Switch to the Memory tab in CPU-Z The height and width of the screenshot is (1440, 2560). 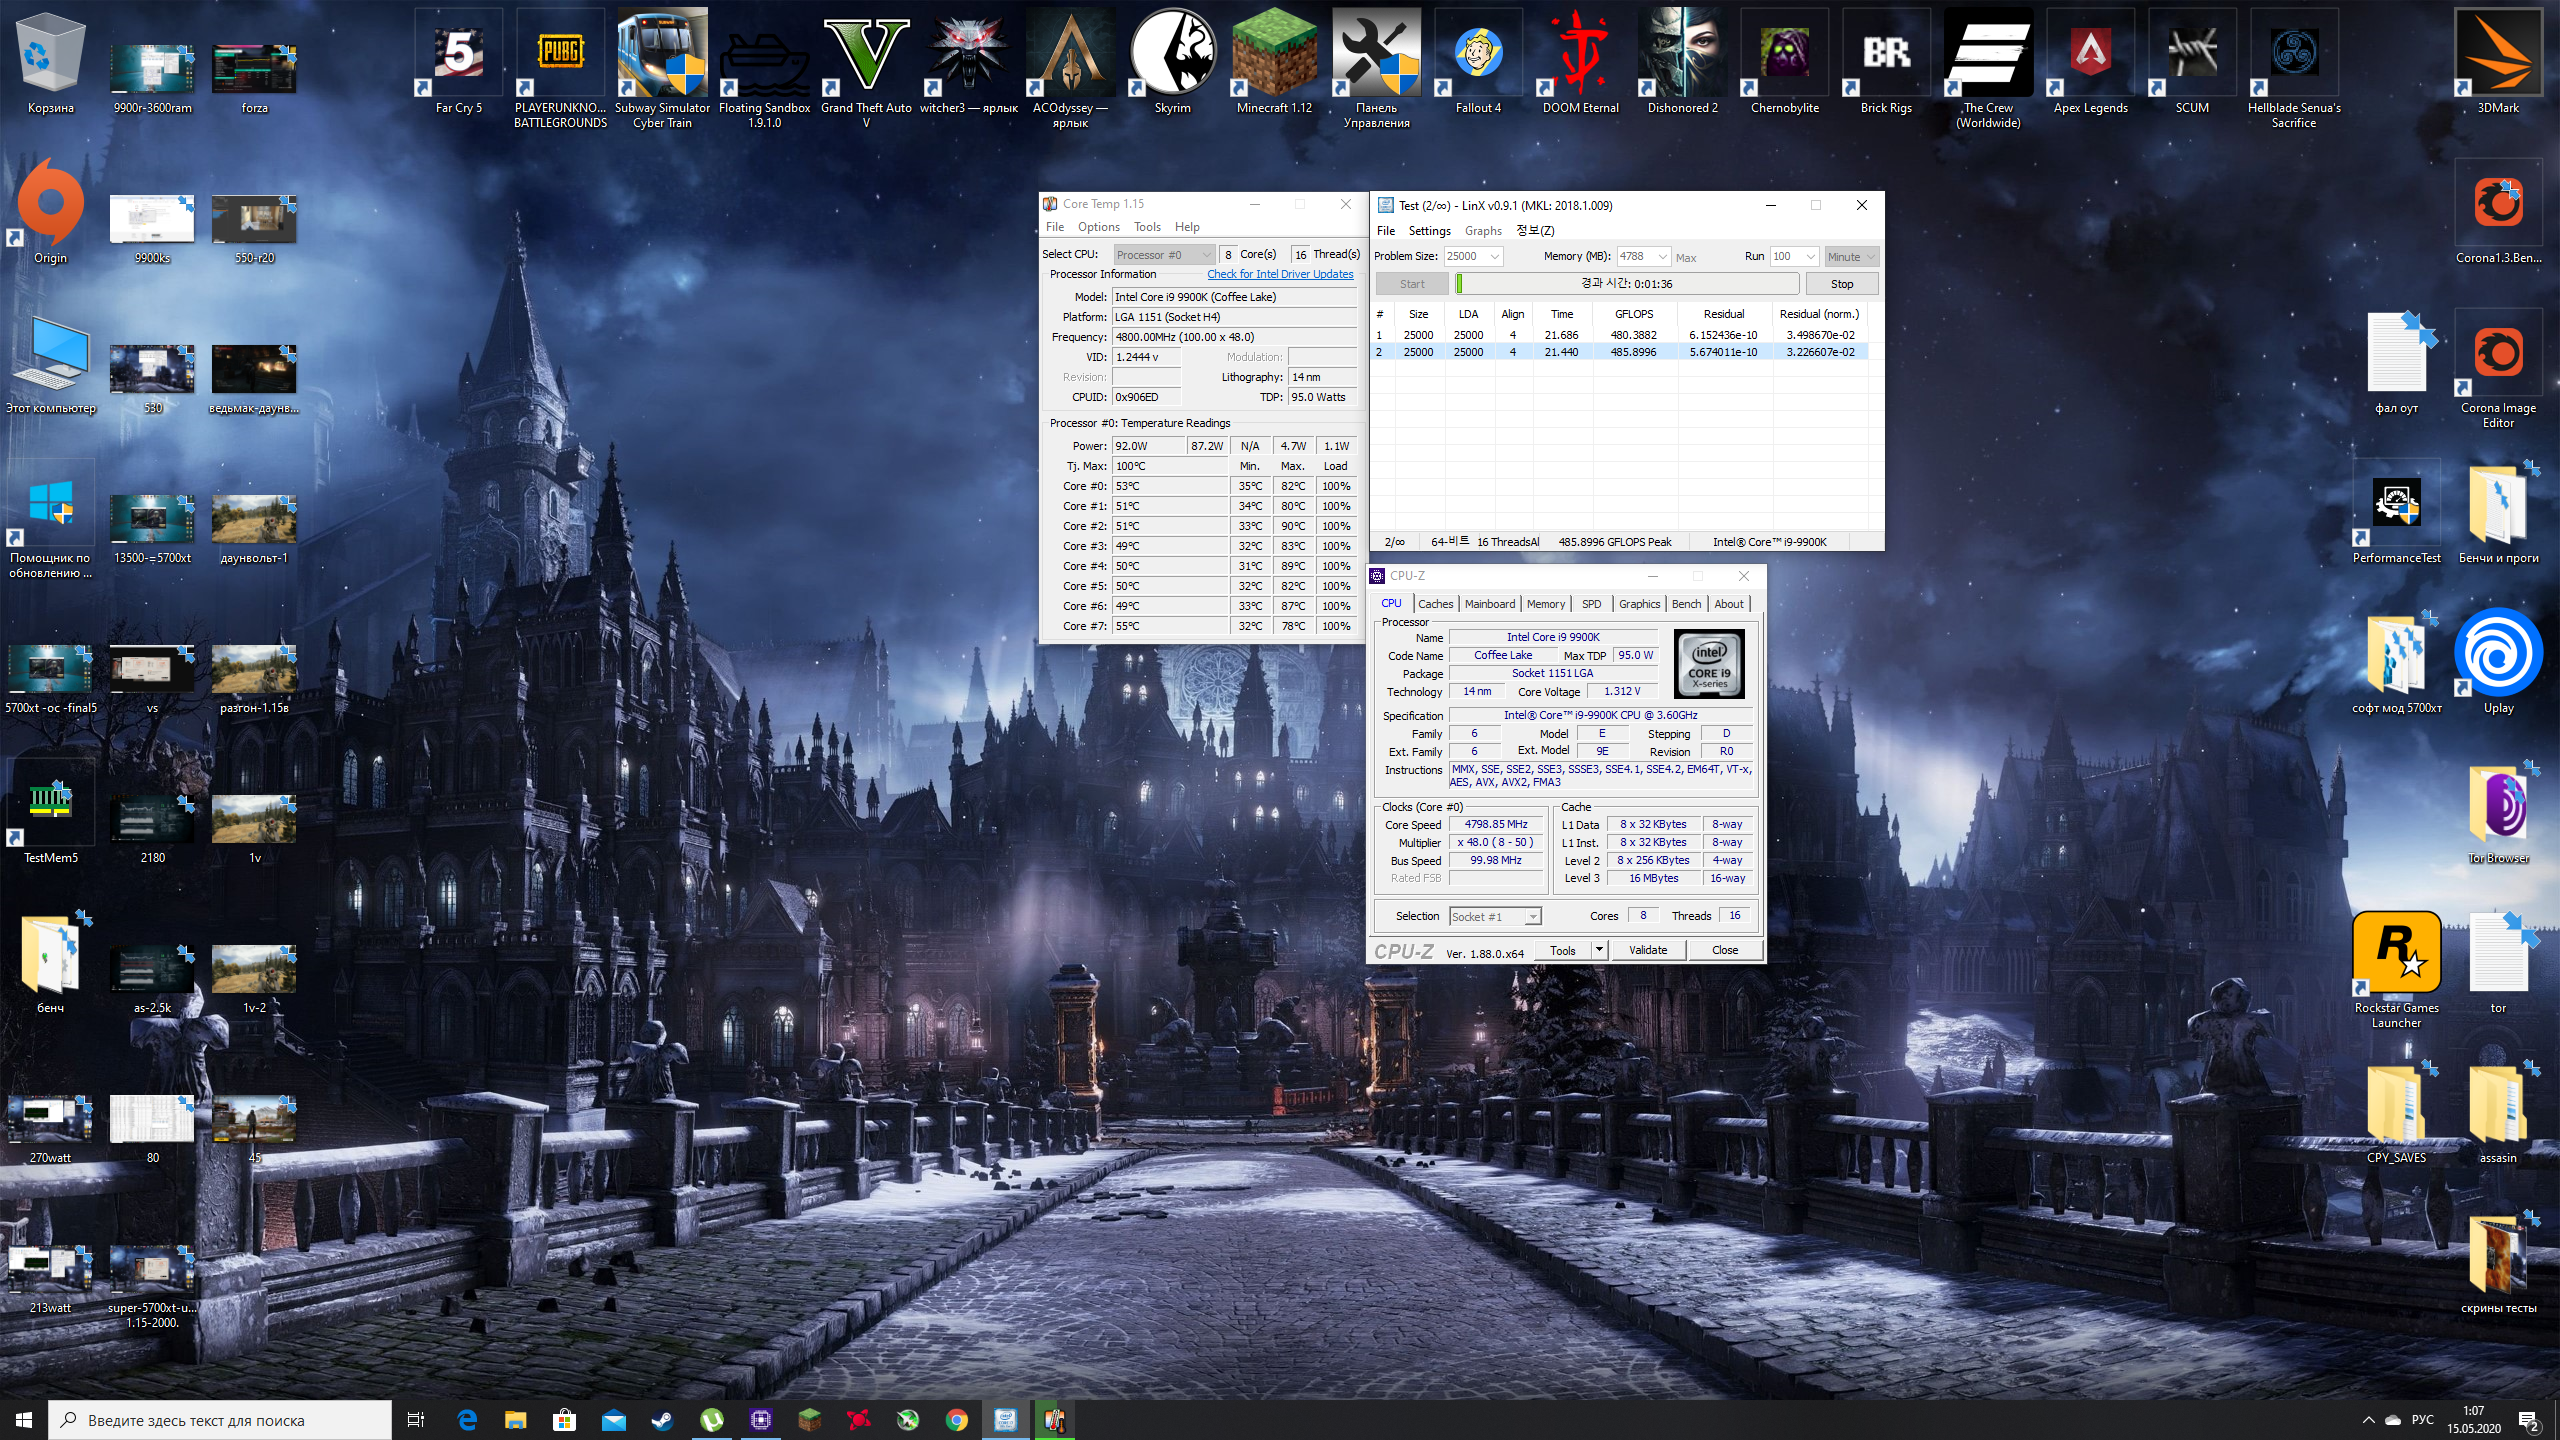point(1545,604)
